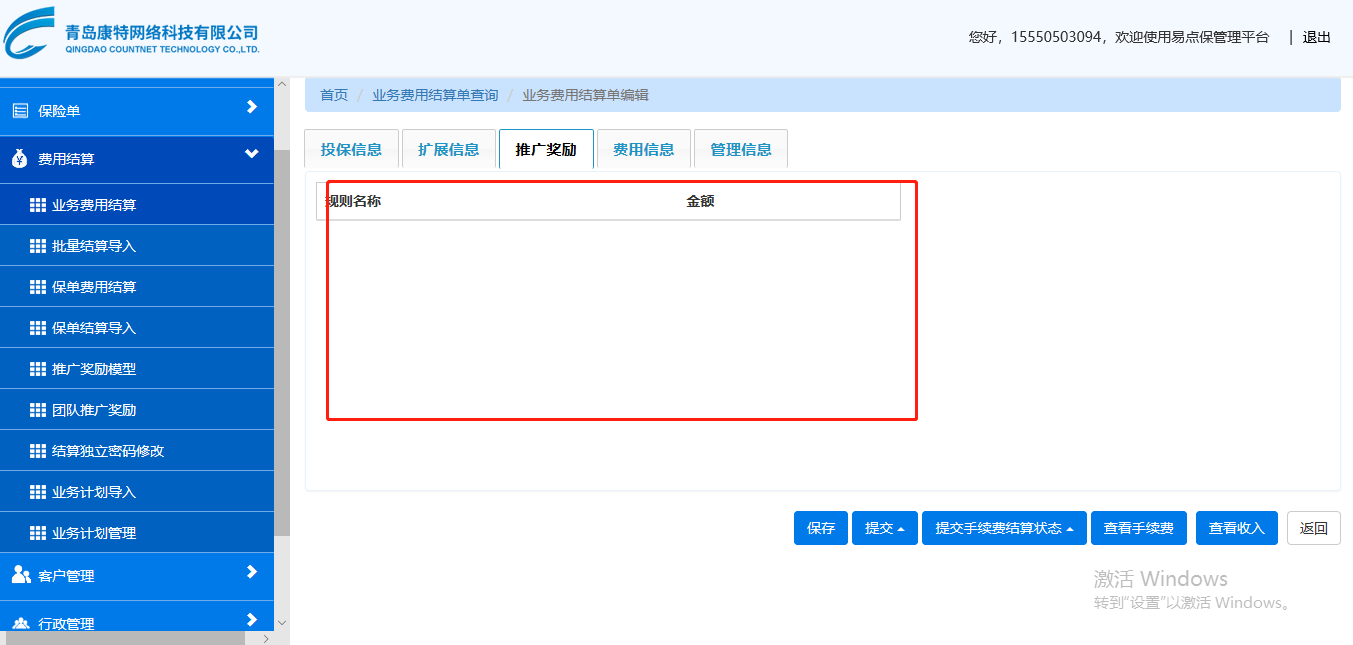The width and height of the screenshot is (1353, 645).
Task: Expand the 保险单 menu chevron
Action: pos(252,107)
